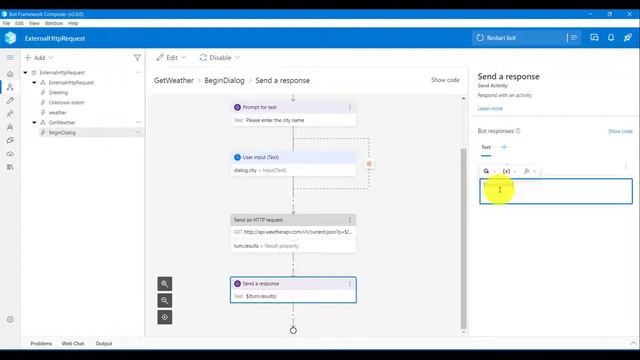Screen dimensions: 640x360
Task: Click in the response text editor field
Action: [556, 191]
